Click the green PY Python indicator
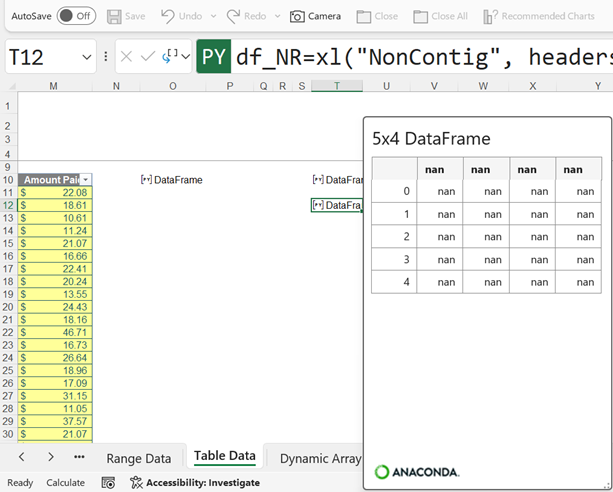 (x=213, y=57)
